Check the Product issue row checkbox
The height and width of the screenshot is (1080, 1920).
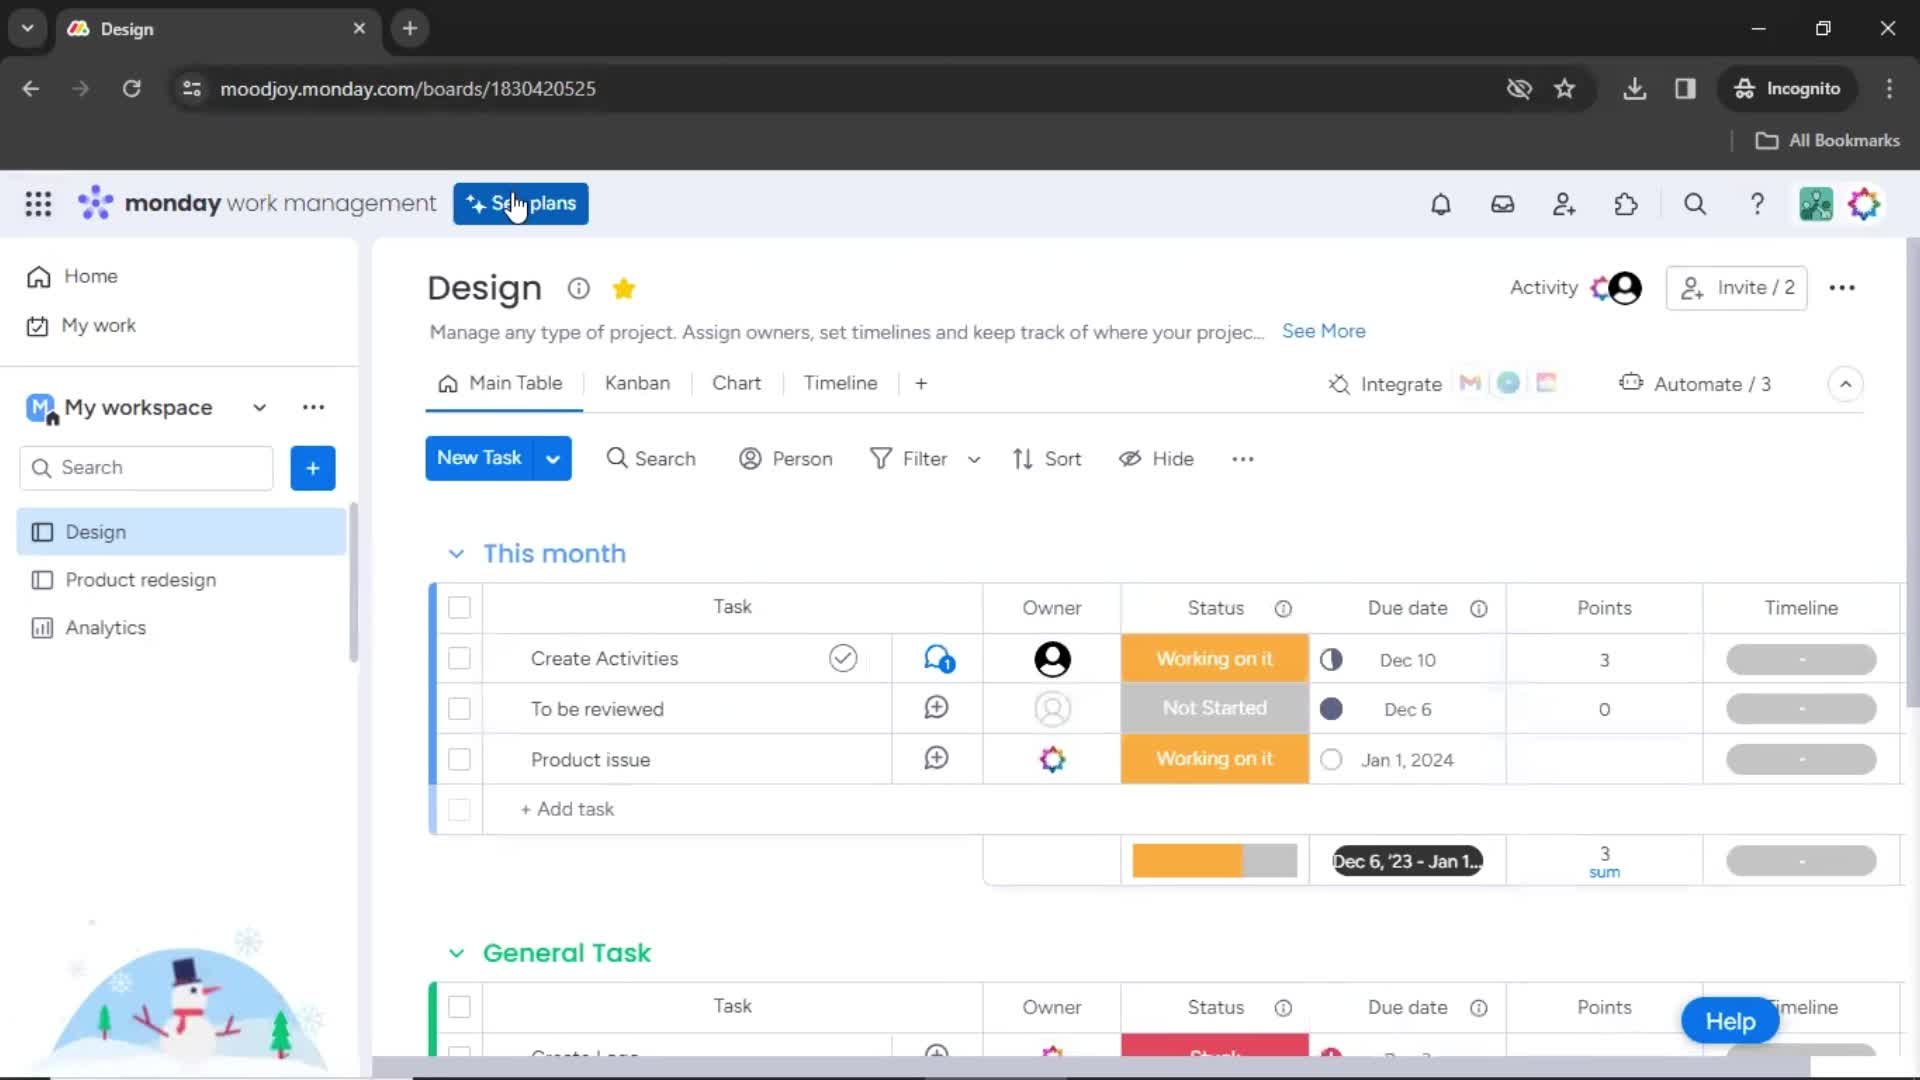(459, 760)
